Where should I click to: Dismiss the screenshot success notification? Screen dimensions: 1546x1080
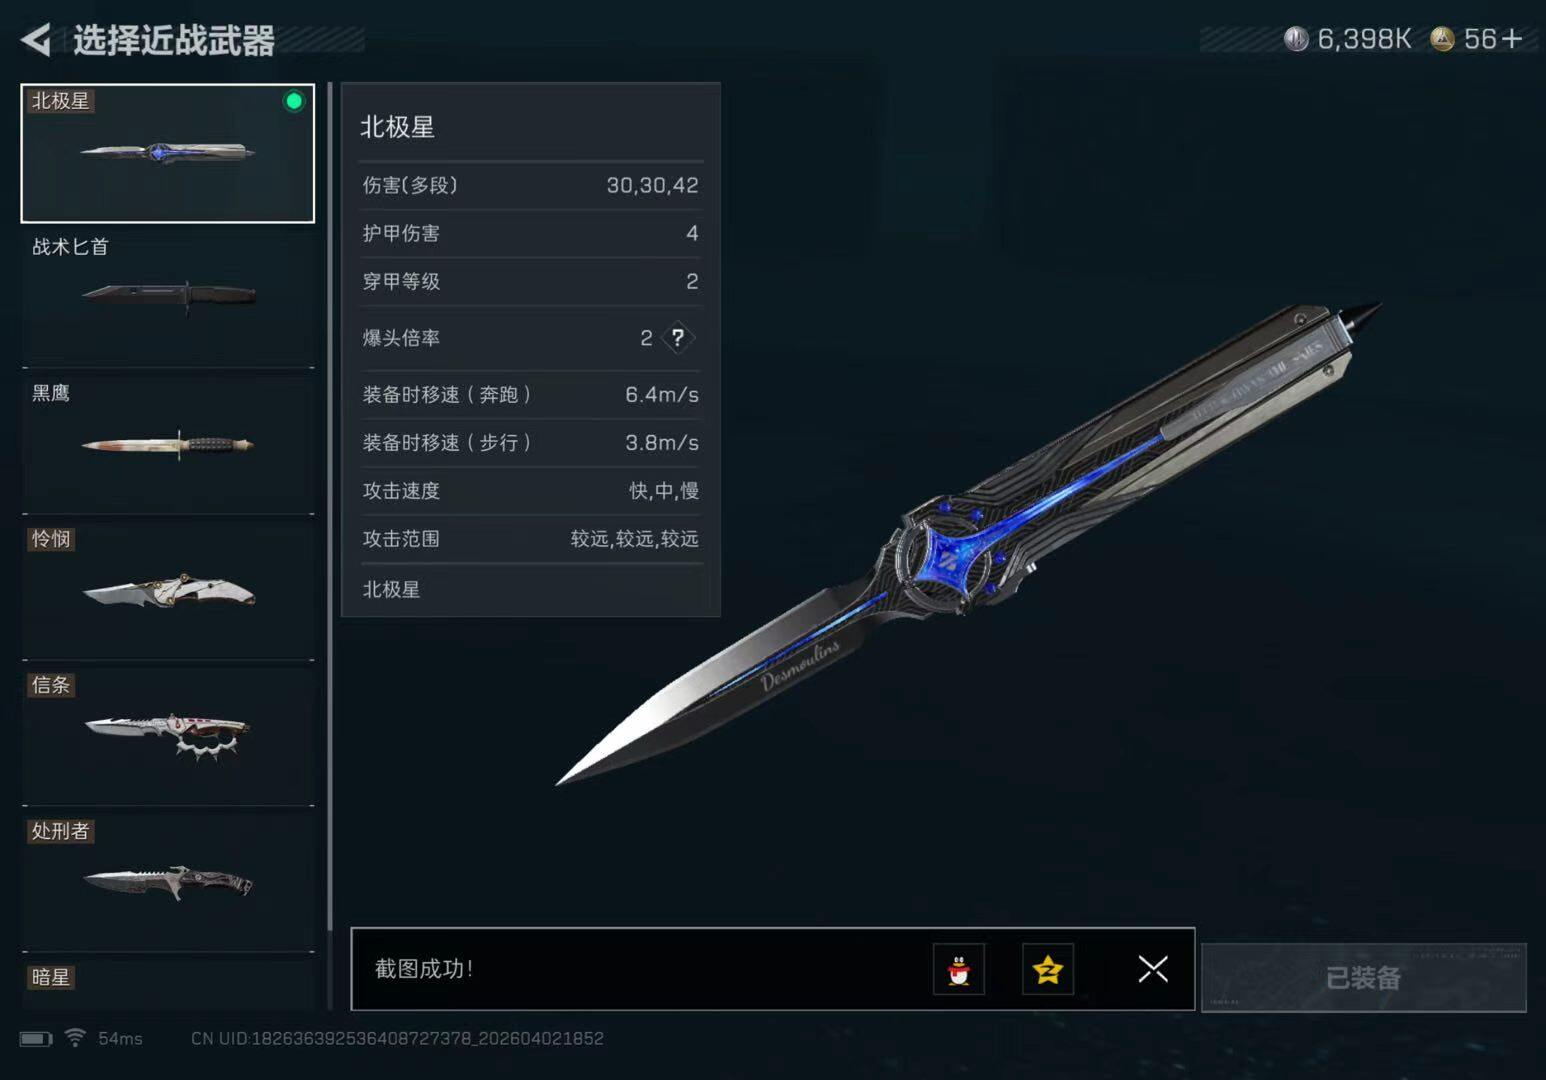coord(1153,969)
